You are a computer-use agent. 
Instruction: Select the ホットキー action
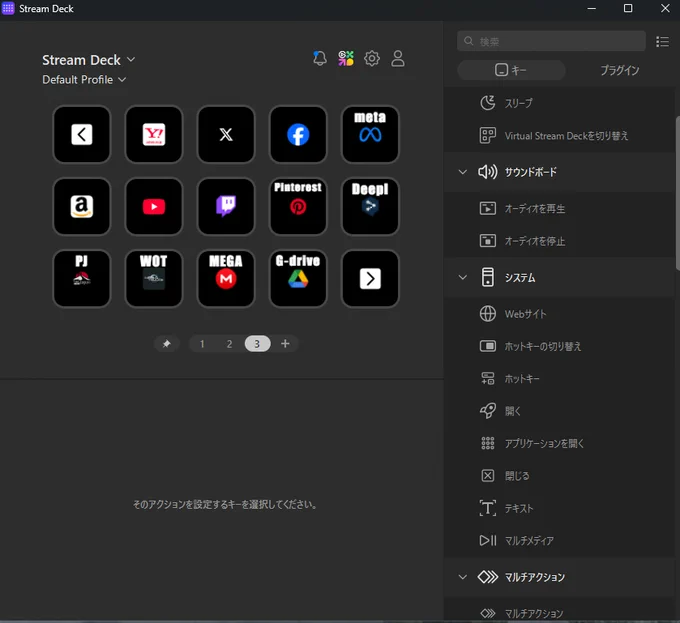[559, 378]
